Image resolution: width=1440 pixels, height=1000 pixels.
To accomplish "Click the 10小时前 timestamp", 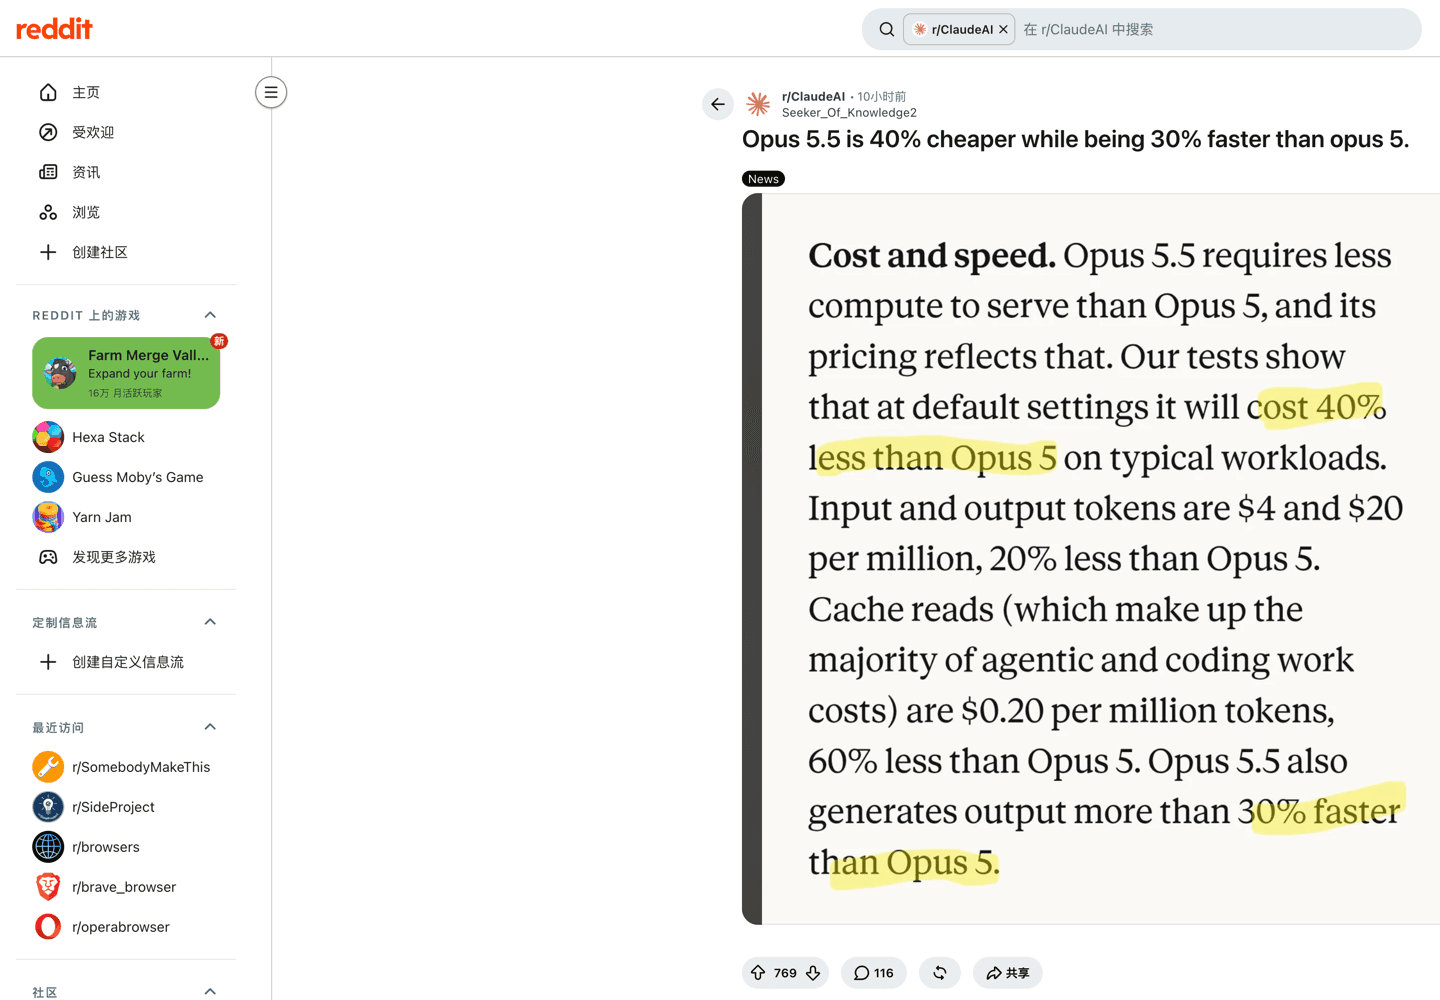I will pyautogui.click(x=881, y=97).
